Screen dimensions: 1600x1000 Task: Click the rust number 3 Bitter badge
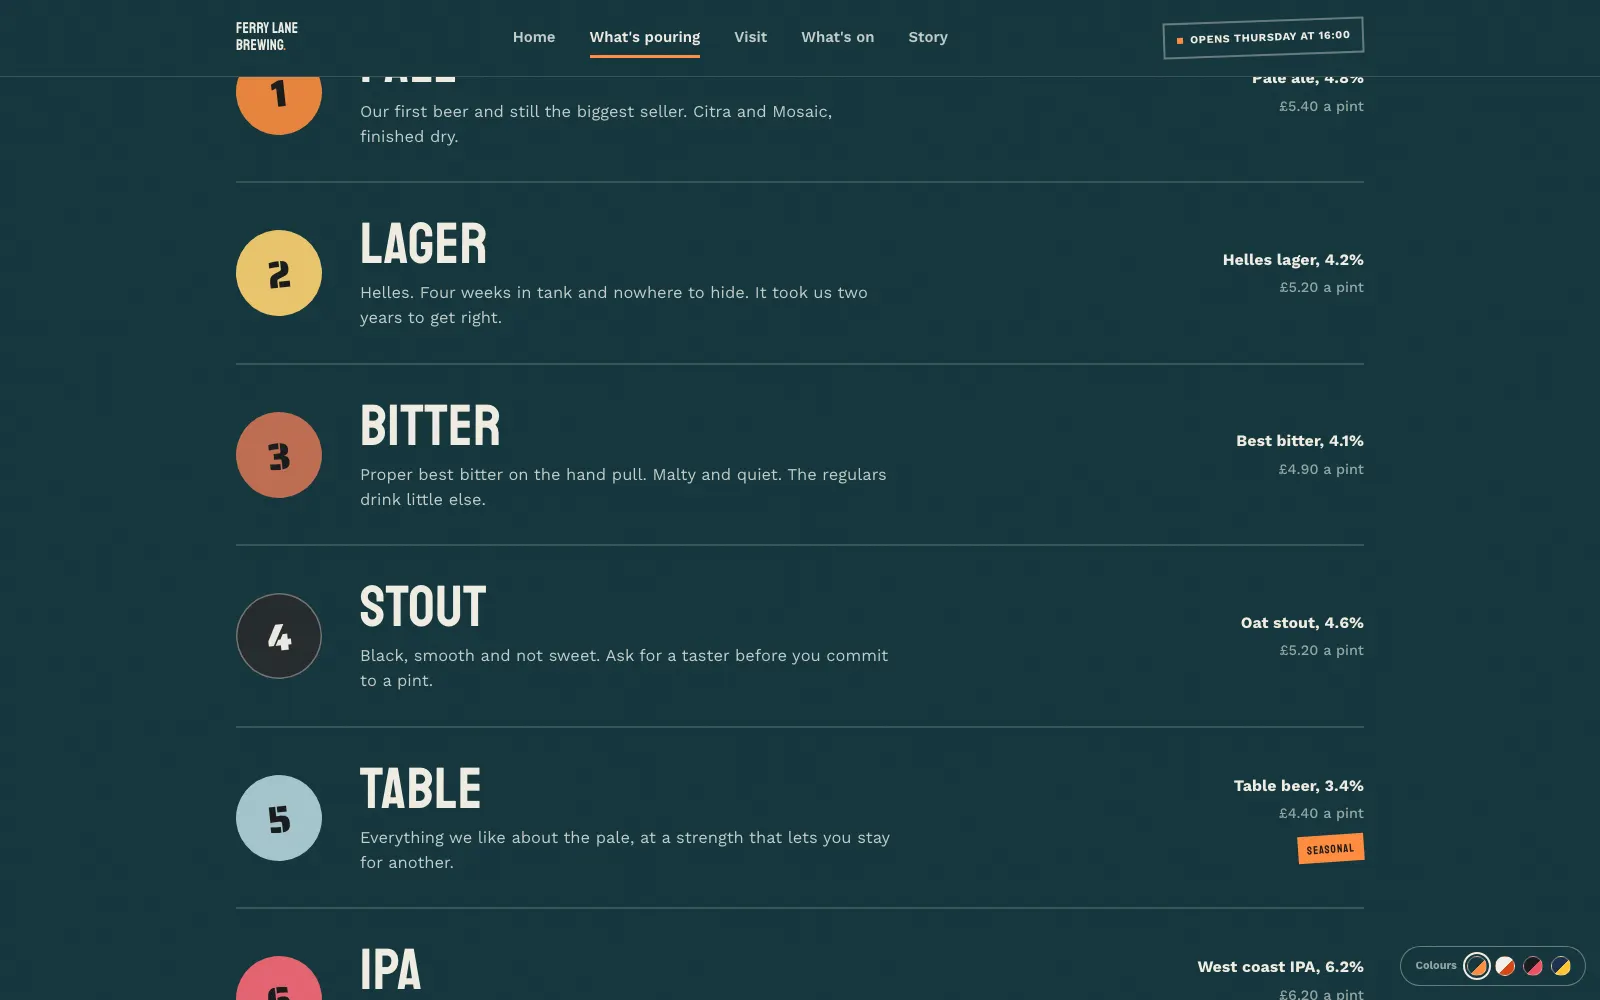point(279,455)
